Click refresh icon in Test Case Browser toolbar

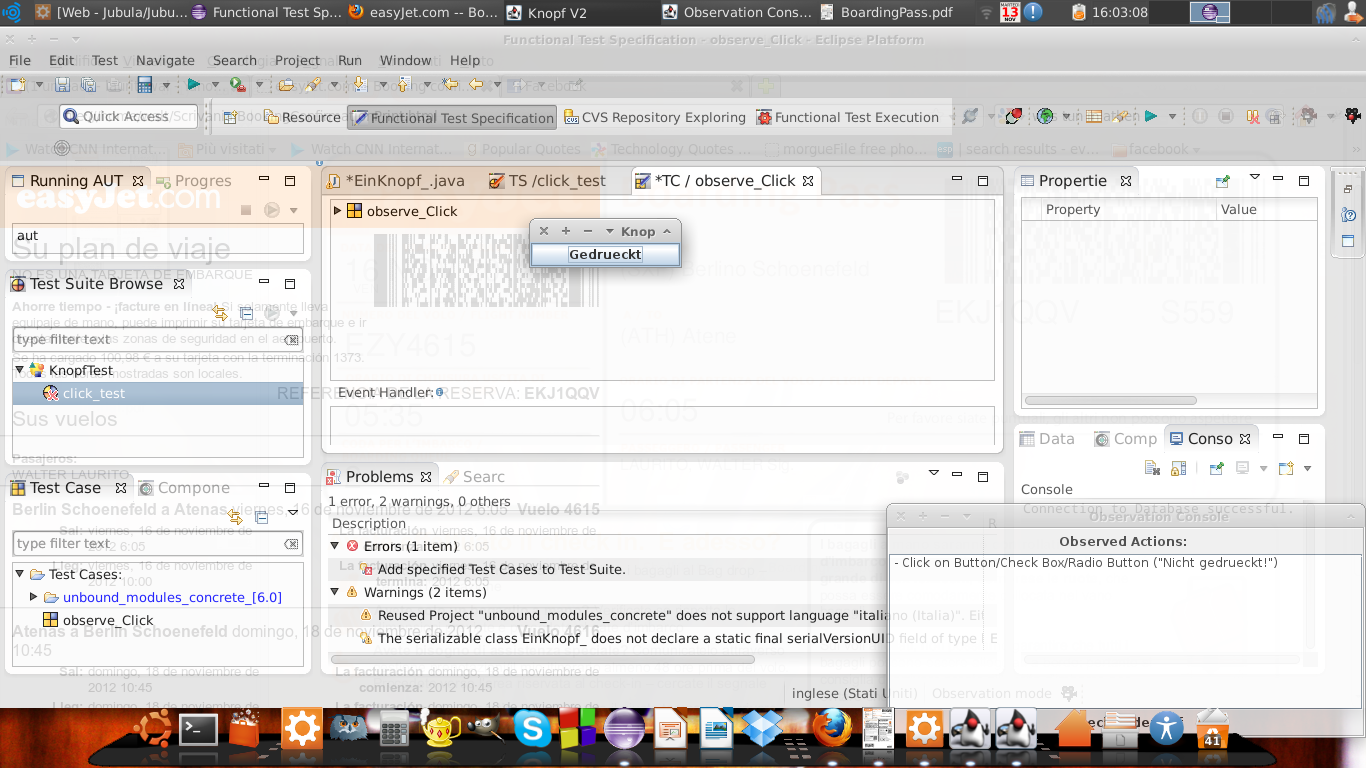(236, 517)
